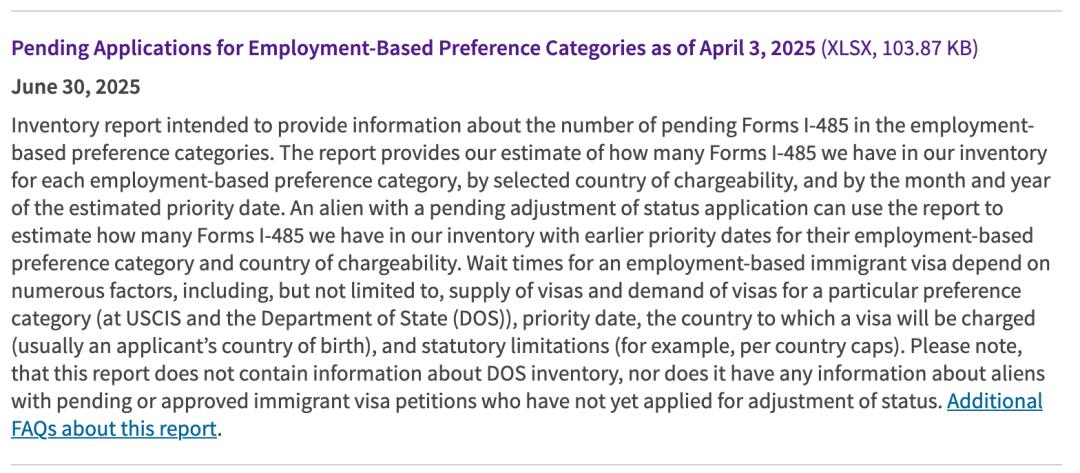Click the (XLSX, 103.87 KB) file size label
Viewport: 1080px width, 473px height.
899,49
